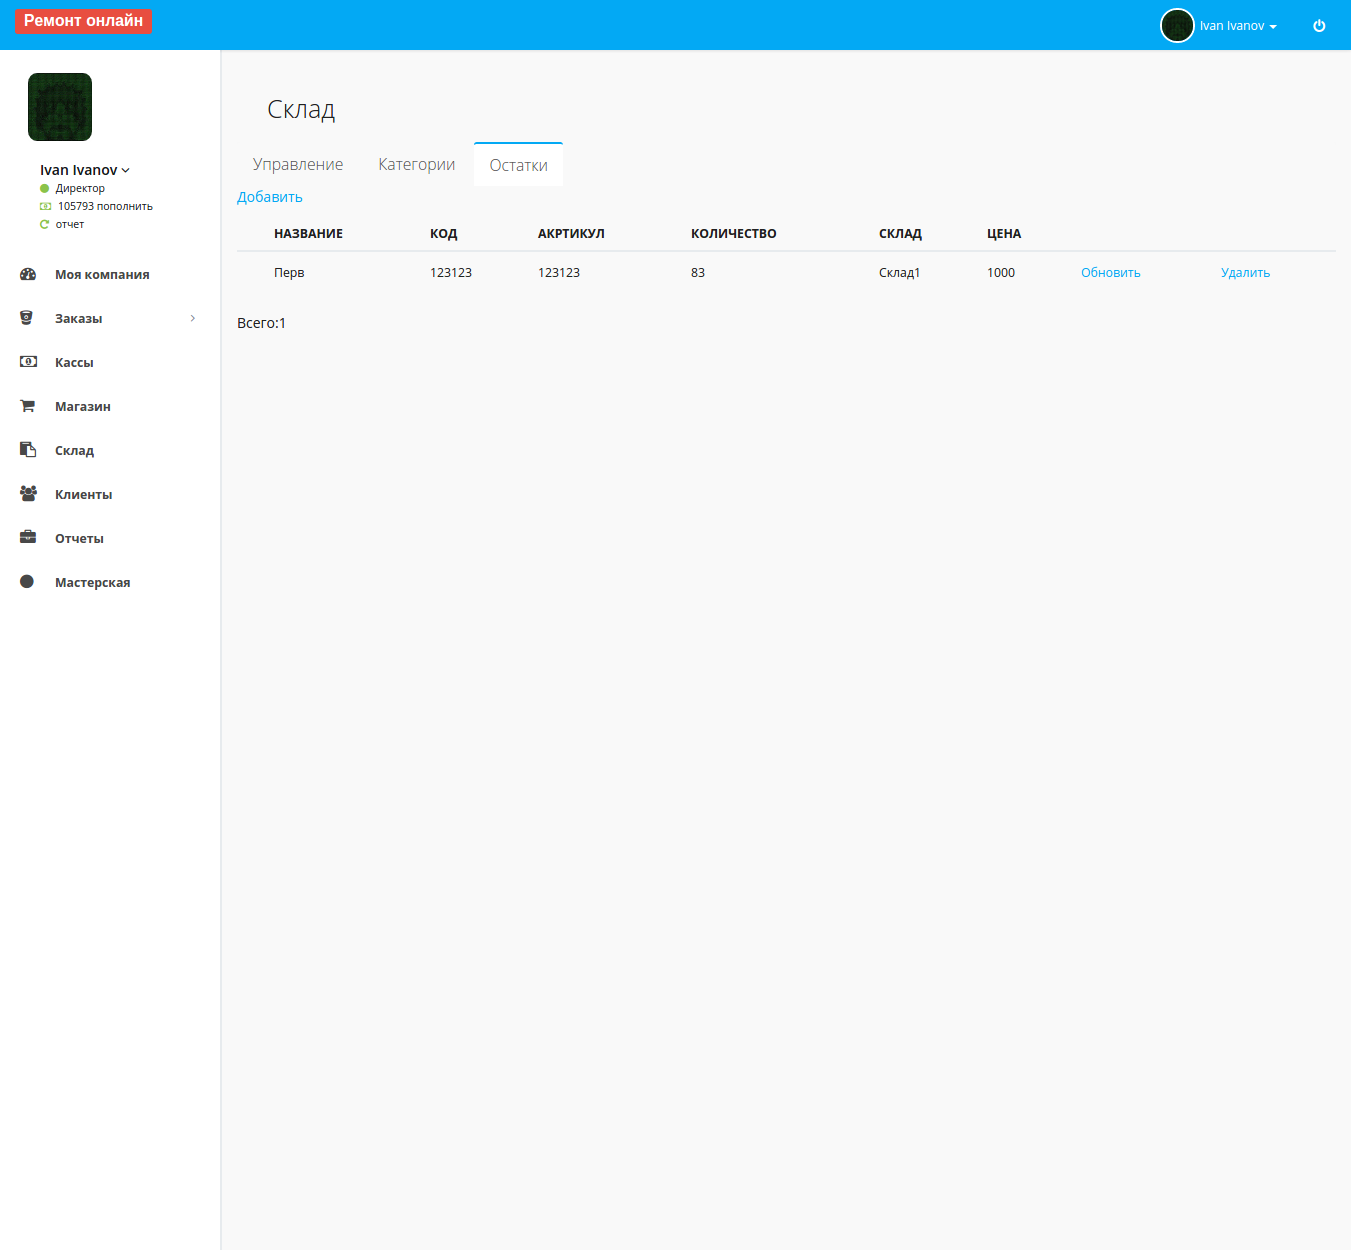Click the Отчеты briefcase icon
1351x1250 pixels.
click(28, 538)
